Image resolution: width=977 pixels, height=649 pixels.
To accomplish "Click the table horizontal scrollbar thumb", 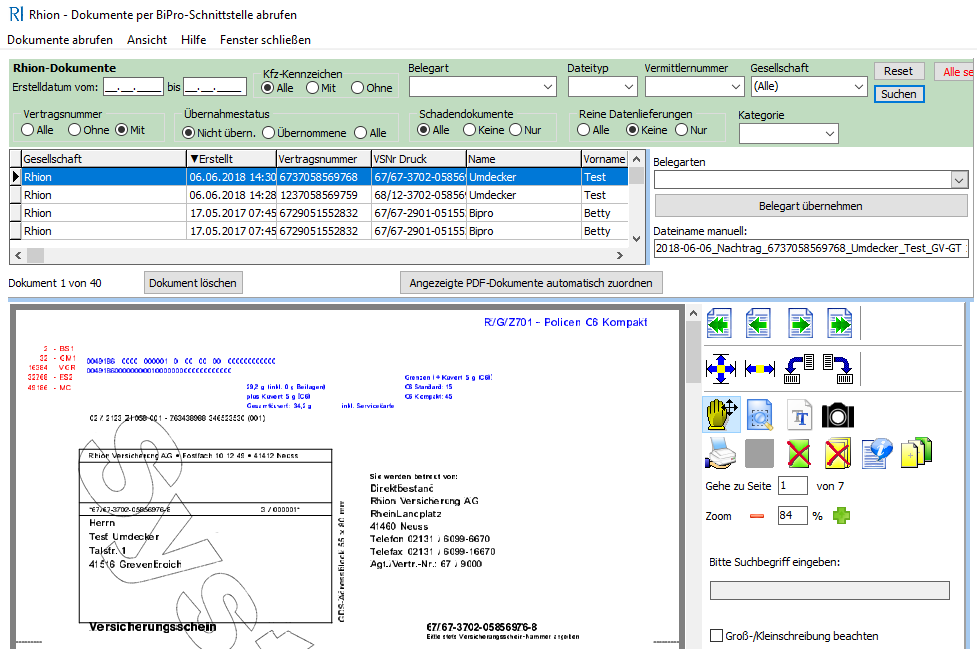I will point(36,255).
